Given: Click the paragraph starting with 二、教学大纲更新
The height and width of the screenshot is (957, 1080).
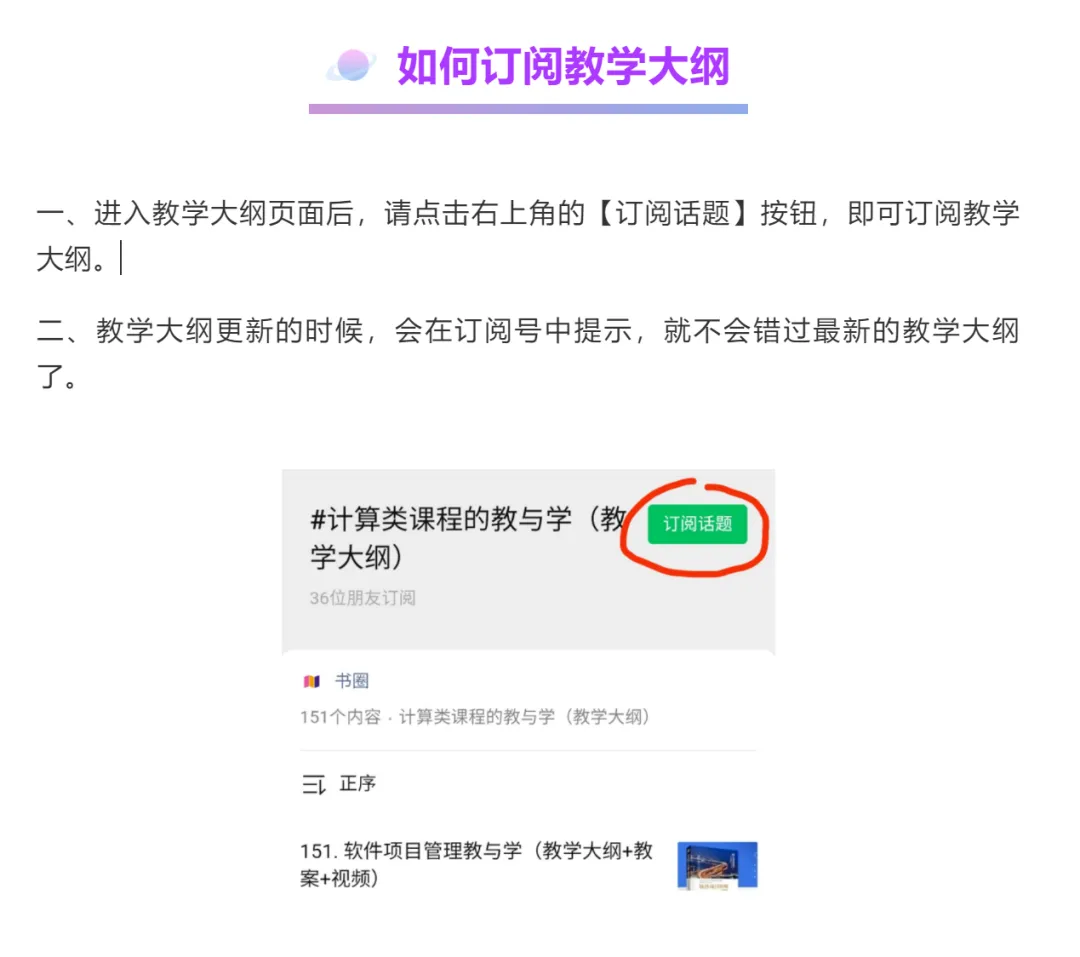Looking at the screenshot, I should (x=528, y=353).
